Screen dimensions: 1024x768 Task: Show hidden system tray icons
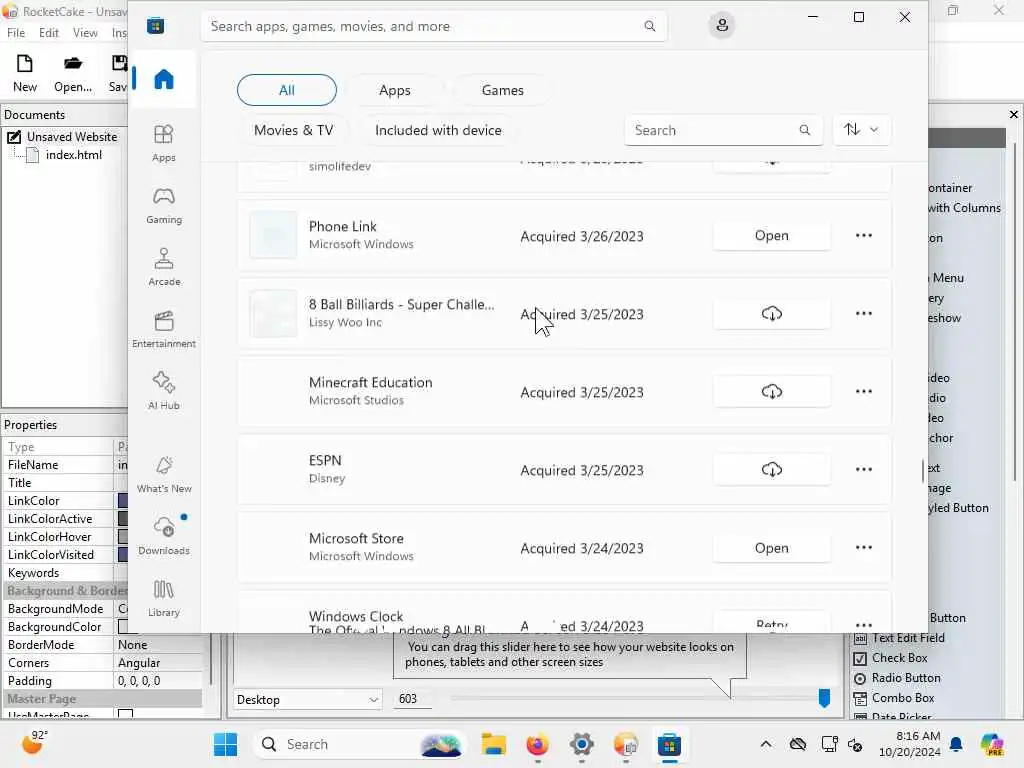(x=766, y=744)
